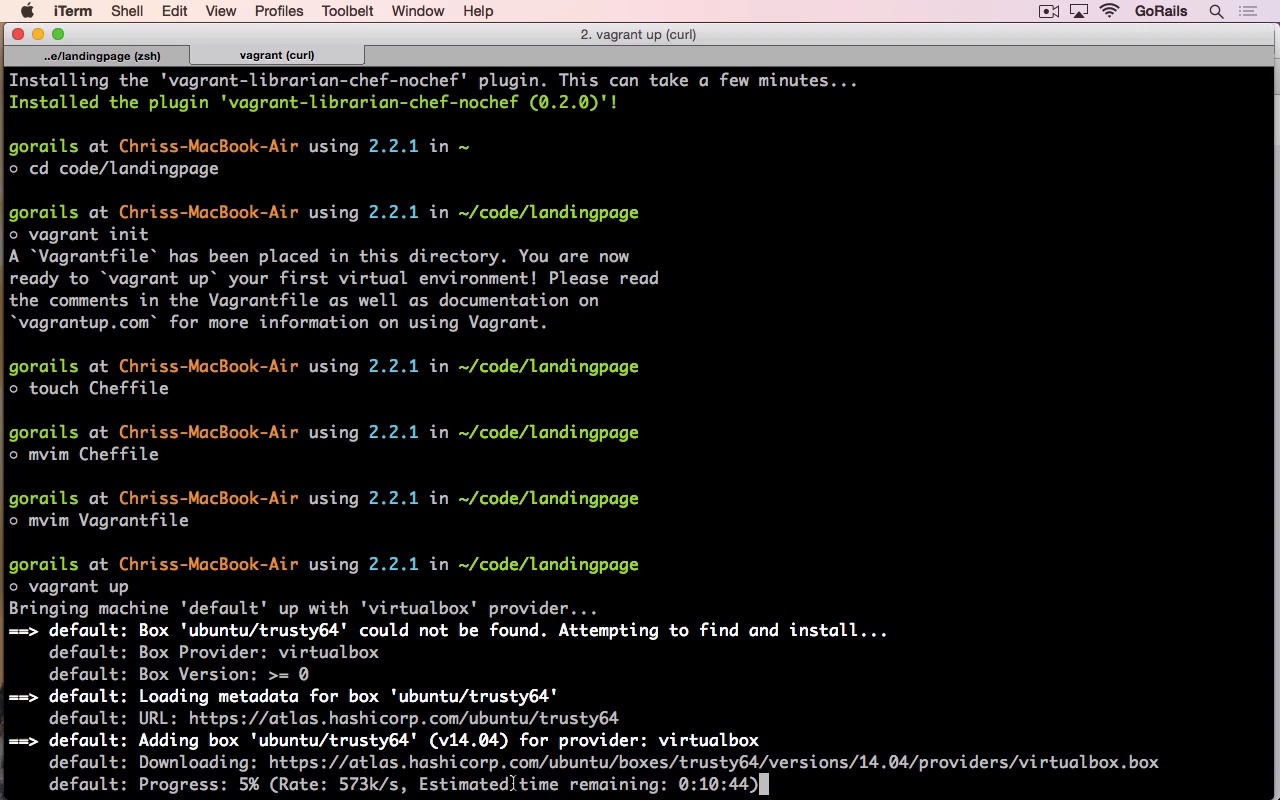Open the Apple menu

coord(27,11)
